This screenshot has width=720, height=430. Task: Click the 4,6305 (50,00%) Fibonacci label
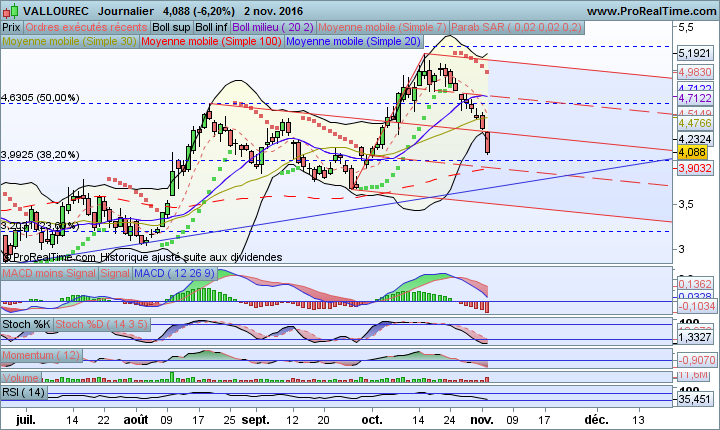click(x=40, y=97)
